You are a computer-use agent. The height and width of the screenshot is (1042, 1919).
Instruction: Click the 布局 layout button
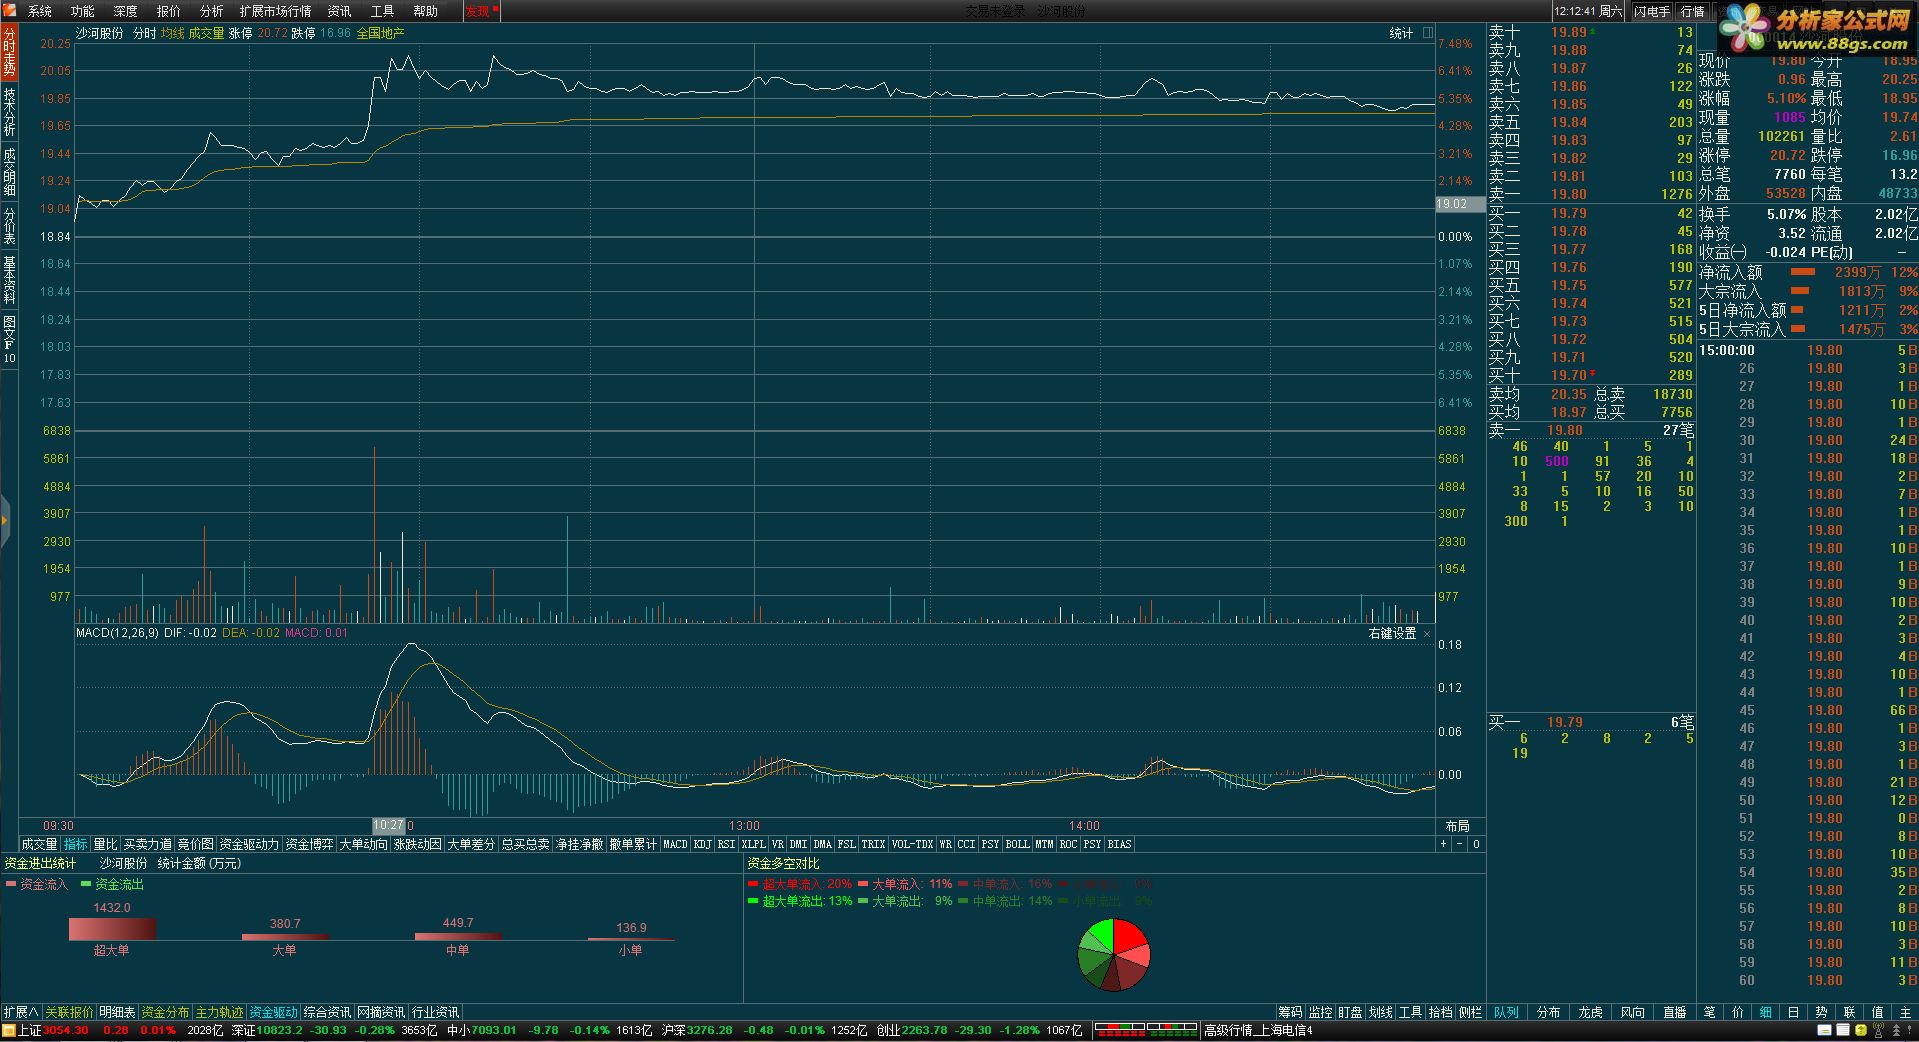point(1458,826)
